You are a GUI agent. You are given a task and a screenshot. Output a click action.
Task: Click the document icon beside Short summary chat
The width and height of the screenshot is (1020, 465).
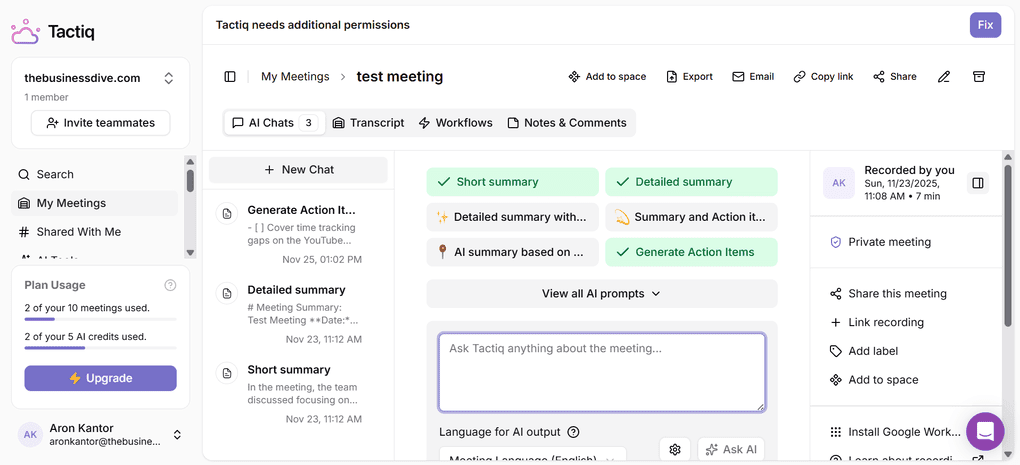[226, 373]
